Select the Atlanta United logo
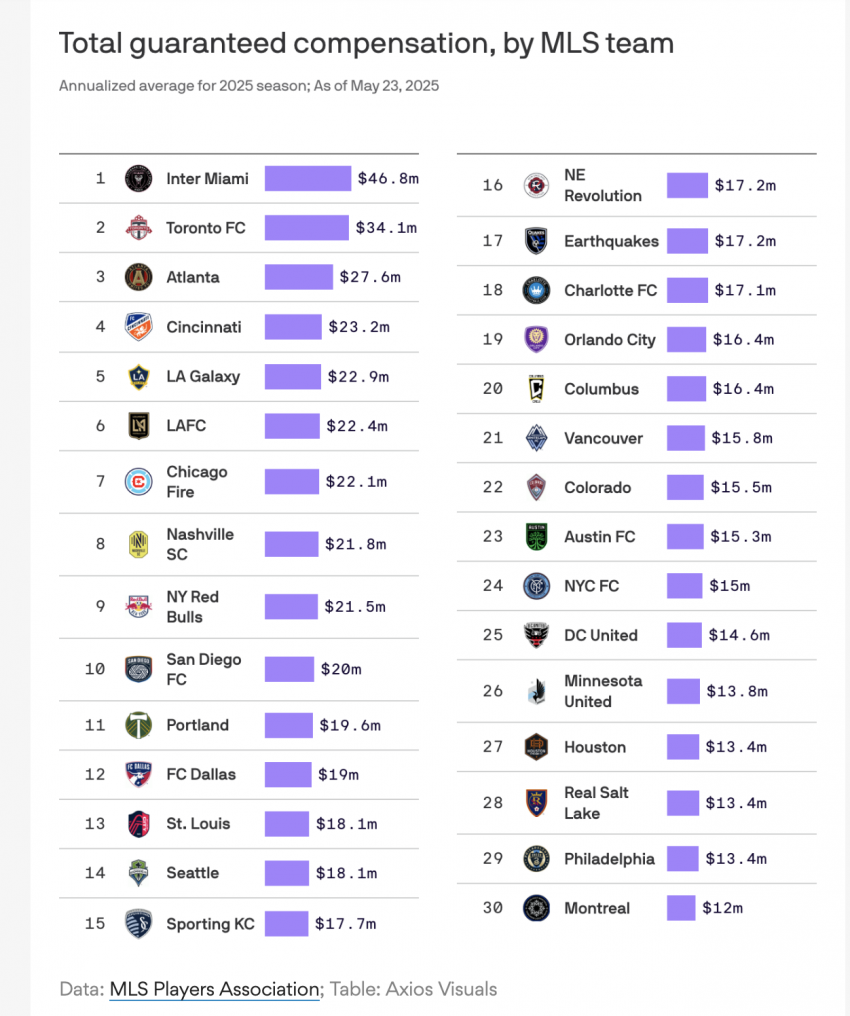The image size is (850, 1016). [x=137, y=277]
